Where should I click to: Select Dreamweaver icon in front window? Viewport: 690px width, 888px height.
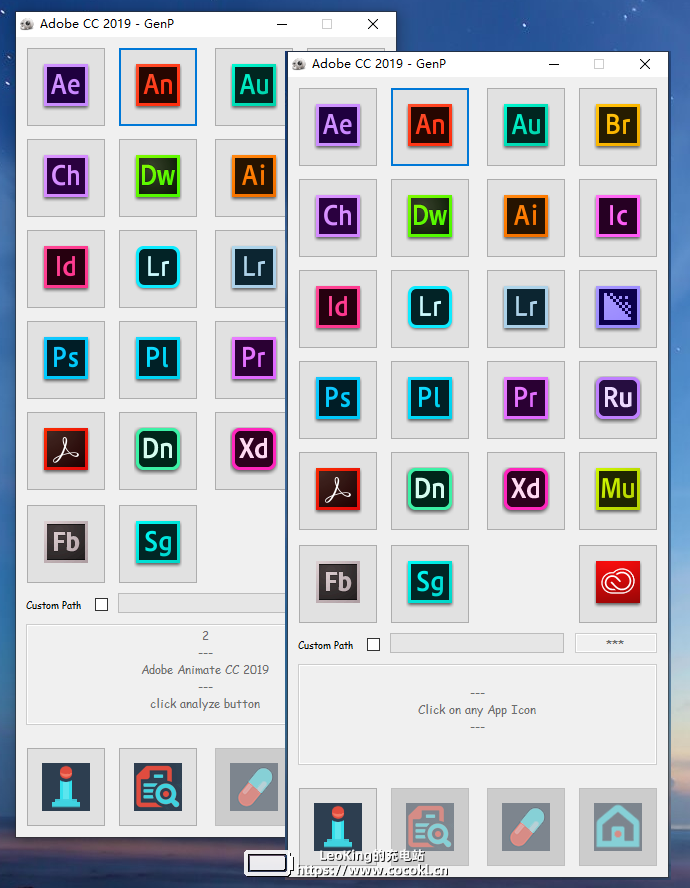click(429, 217)
